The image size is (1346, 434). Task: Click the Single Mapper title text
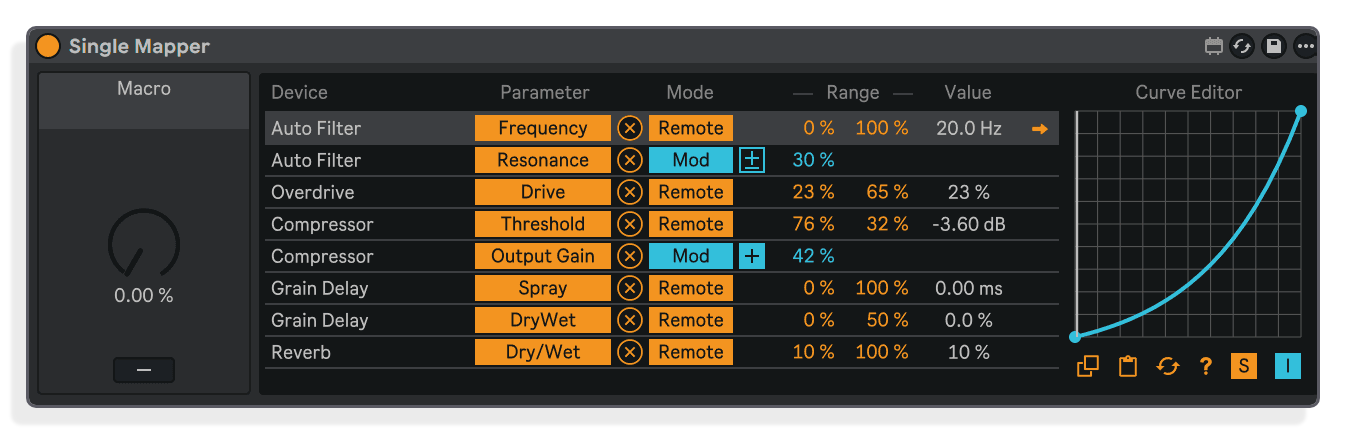[139, 47]
